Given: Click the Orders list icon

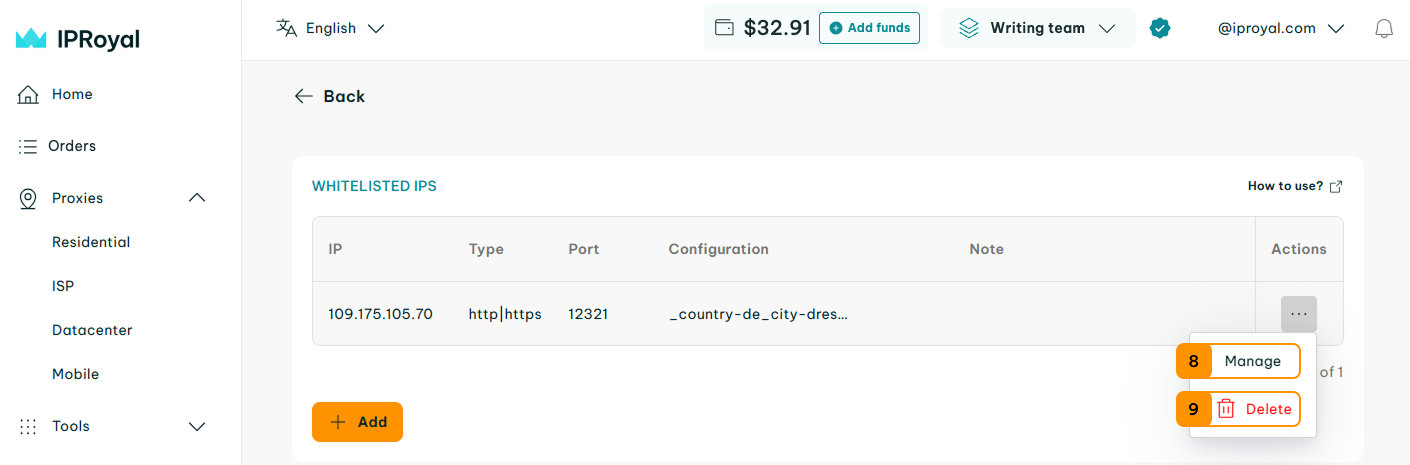Looking at the screenshot, I should pos(28,146).
